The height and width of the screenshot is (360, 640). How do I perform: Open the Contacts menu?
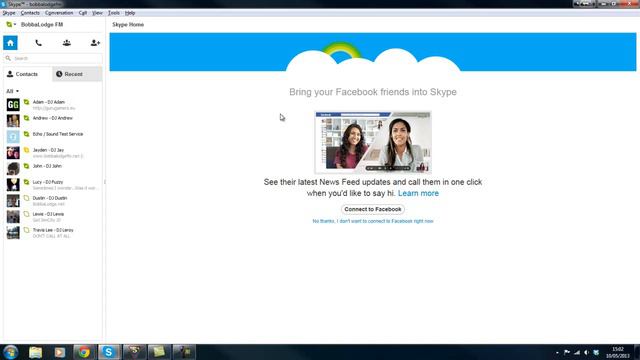click(30, 13)
